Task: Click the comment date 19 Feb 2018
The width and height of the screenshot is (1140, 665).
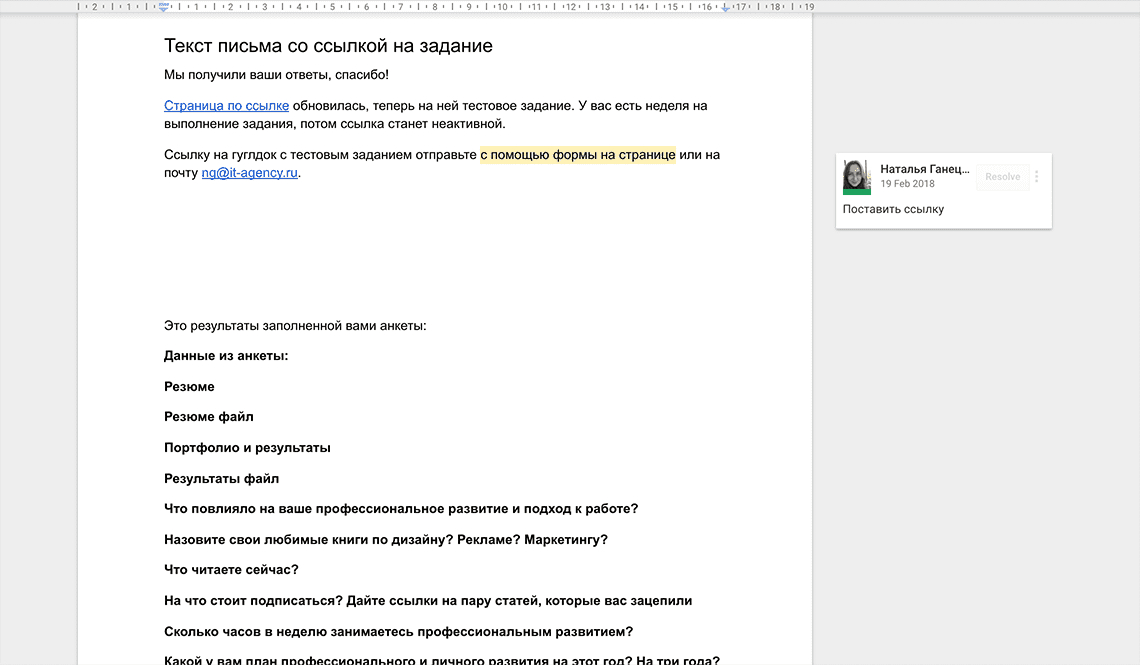Action: (907, 184)
